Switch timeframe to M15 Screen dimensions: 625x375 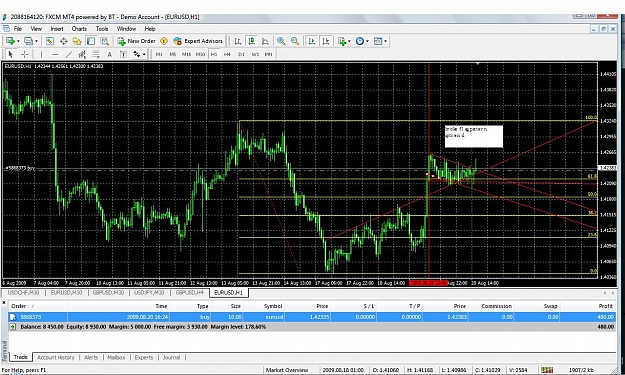[186, 54]
